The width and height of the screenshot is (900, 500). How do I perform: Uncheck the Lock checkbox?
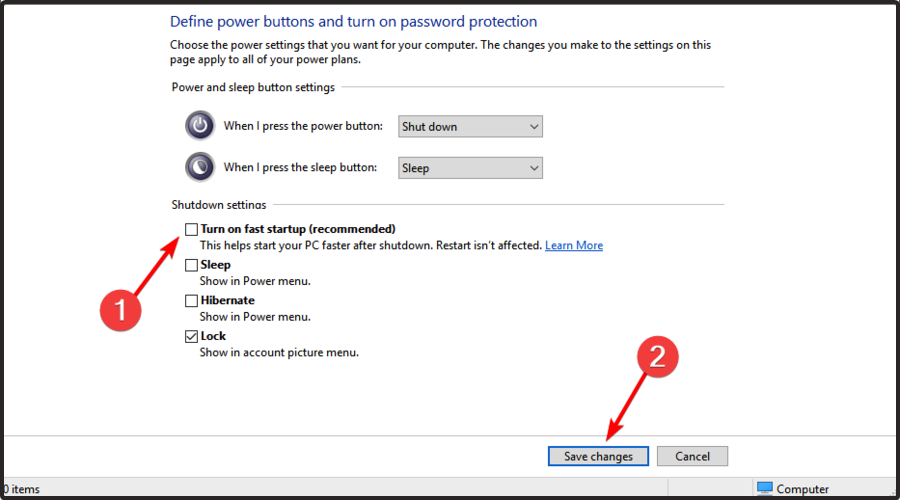pyautogui.click(x=191, y=336)
